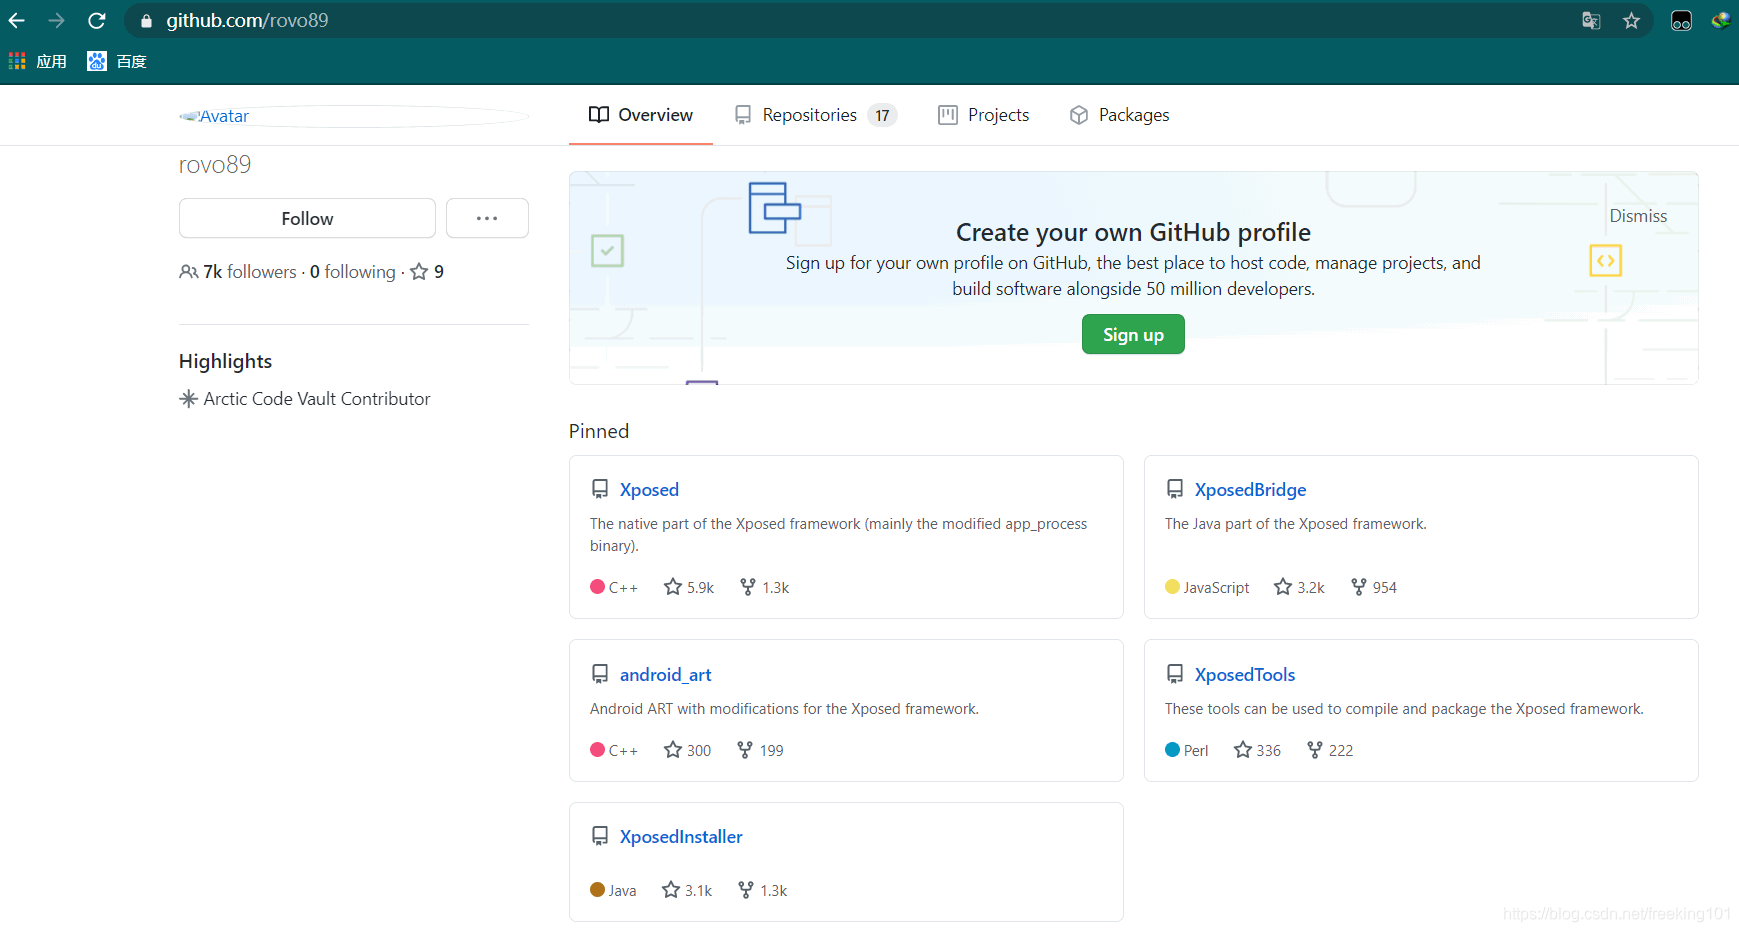Image resolution: width=1739 pixels, height=932 pixels.
Task: Click the Arctic Code Vault Contributor snowflake icon
Action: (188, 399)
